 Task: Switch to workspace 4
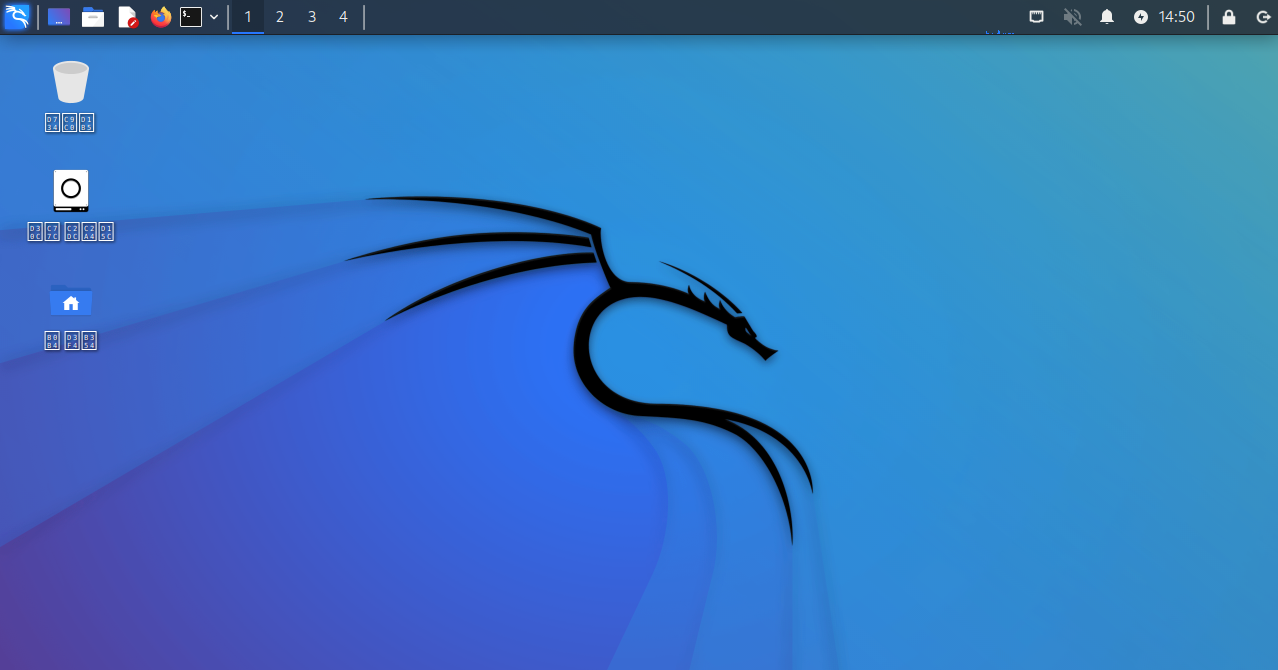(x=343, y=17)
